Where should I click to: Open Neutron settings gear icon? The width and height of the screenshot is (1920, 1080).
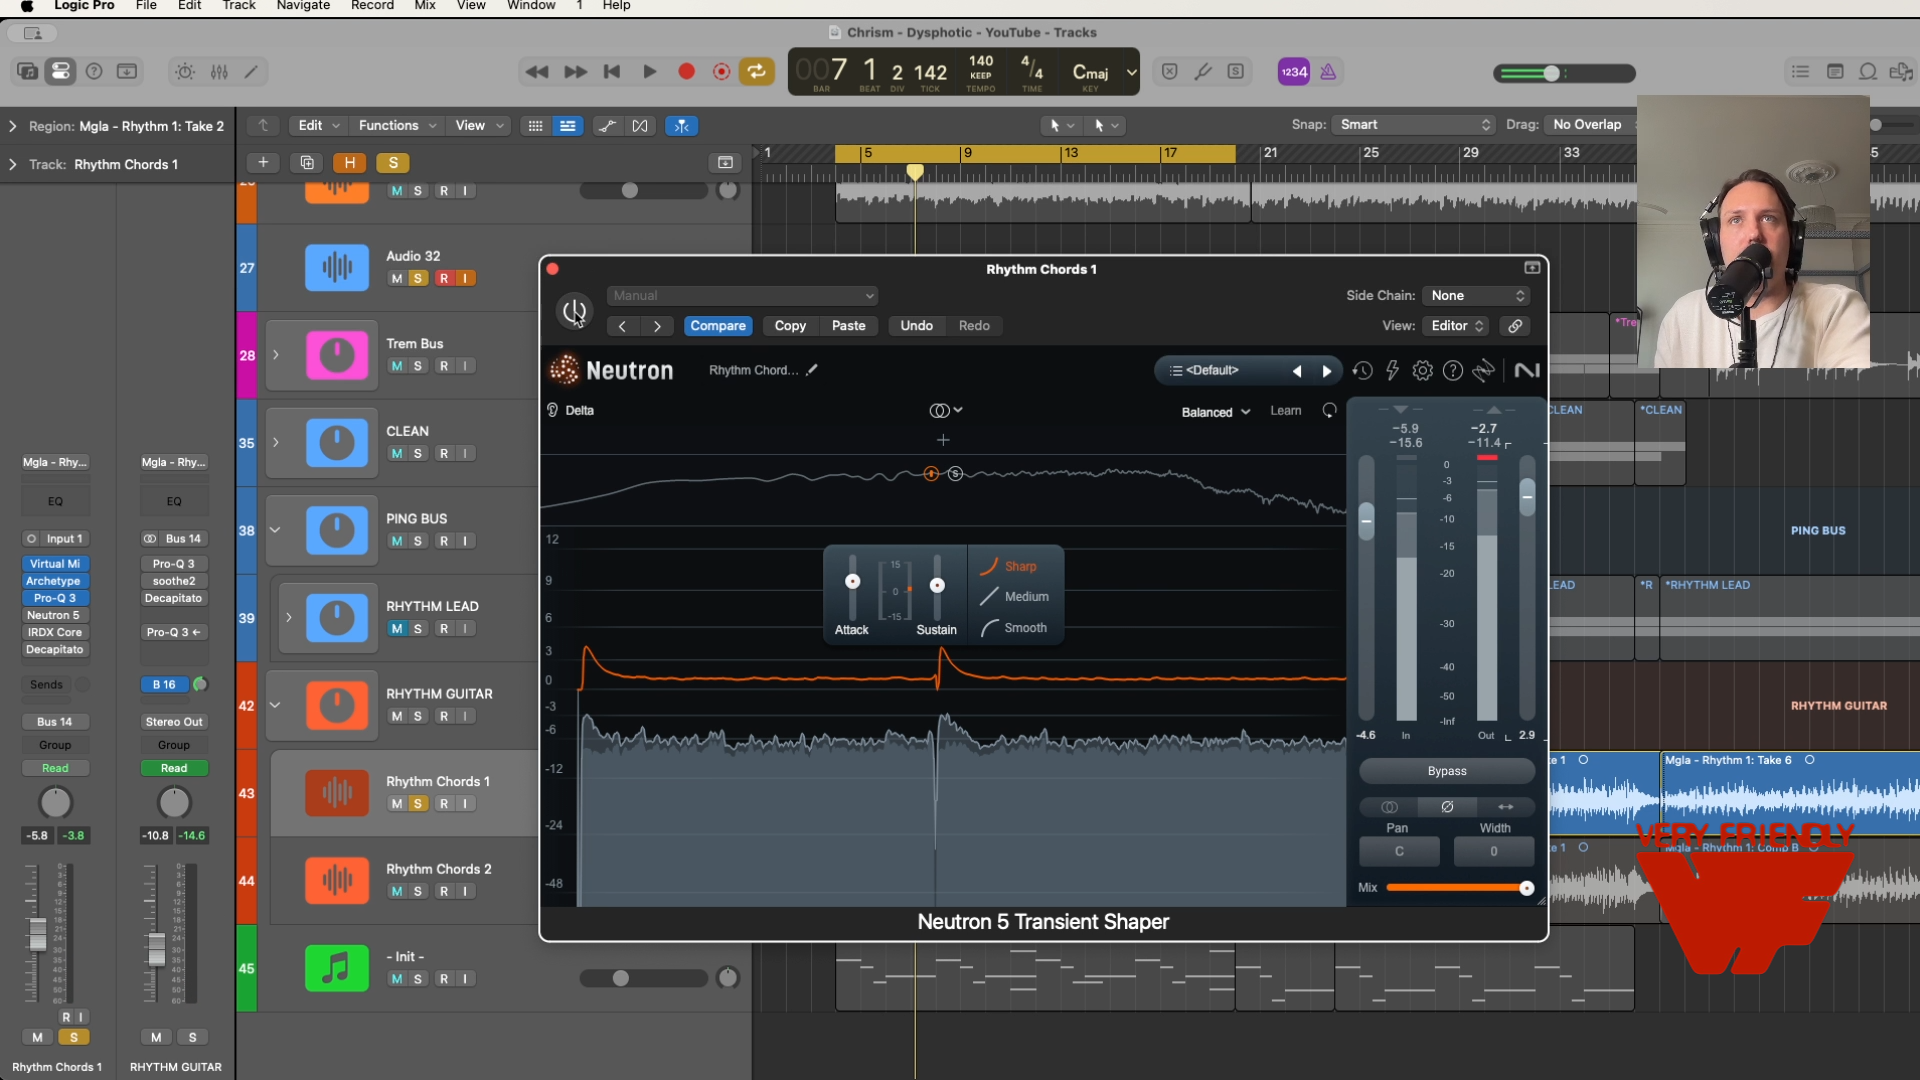(x=1422, y=371)
